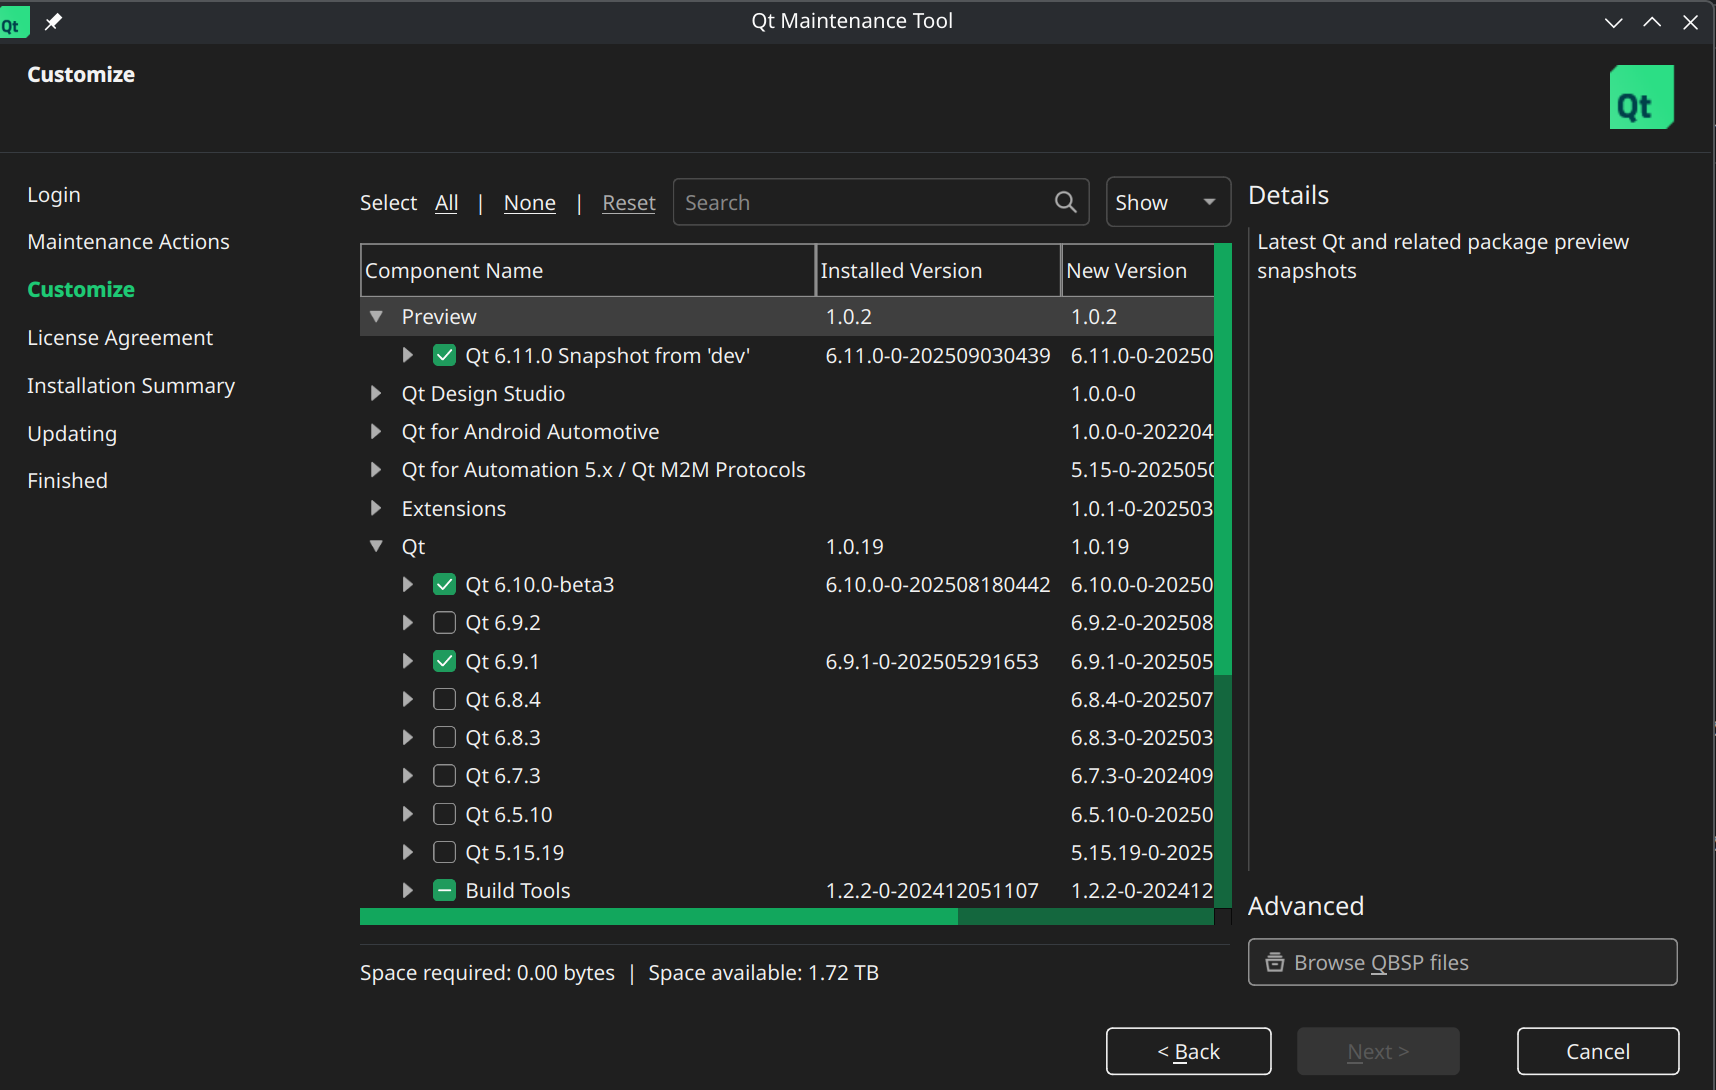Check the Qt 6.7.3 checkbox
Screen dimensions: 1716x1090
pyautogui.click(x=445, y=775)
